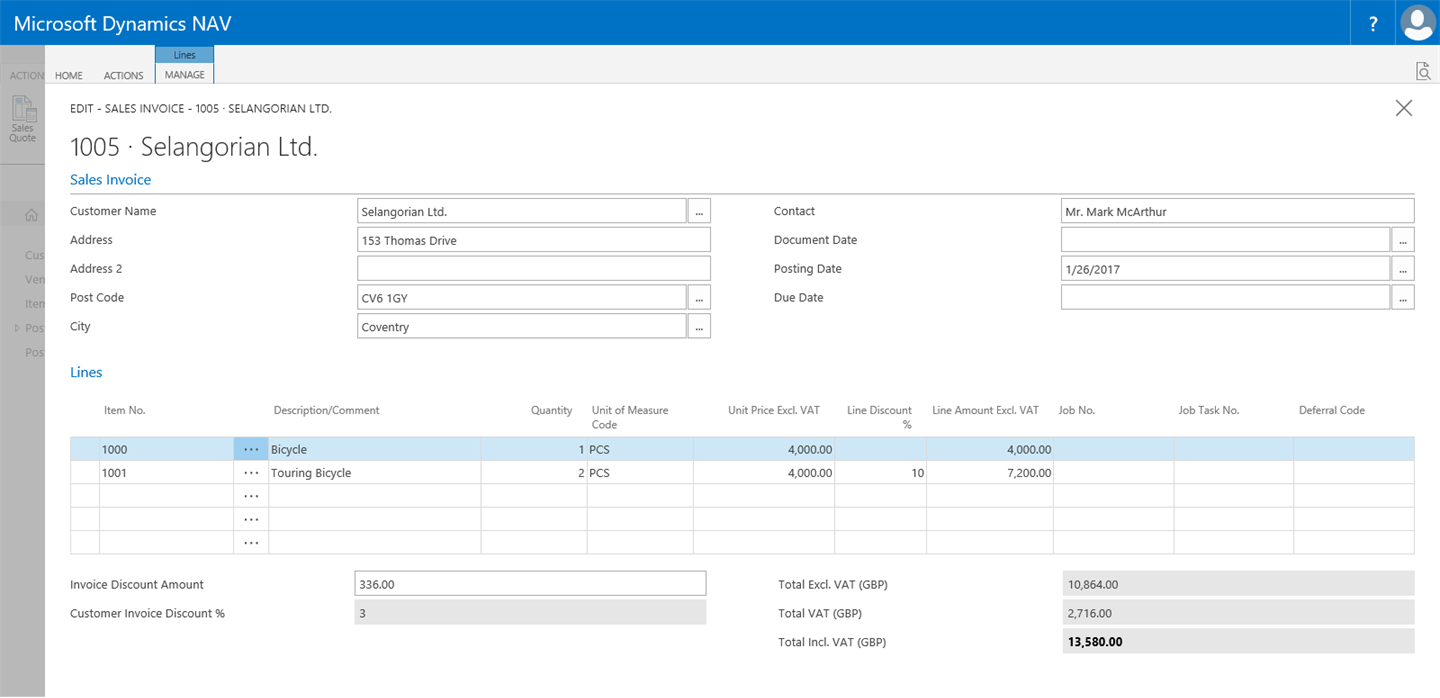Image resolution: width=1440 pixels, height=698 pixels.
Task: Open the Posting Date picker button
Action: click(x=1403, y=269)
